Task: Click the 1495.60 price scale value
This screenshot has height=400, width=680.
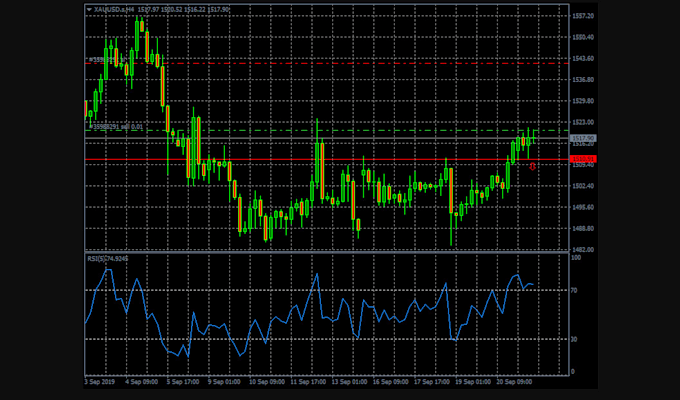Action: (583, 207)
